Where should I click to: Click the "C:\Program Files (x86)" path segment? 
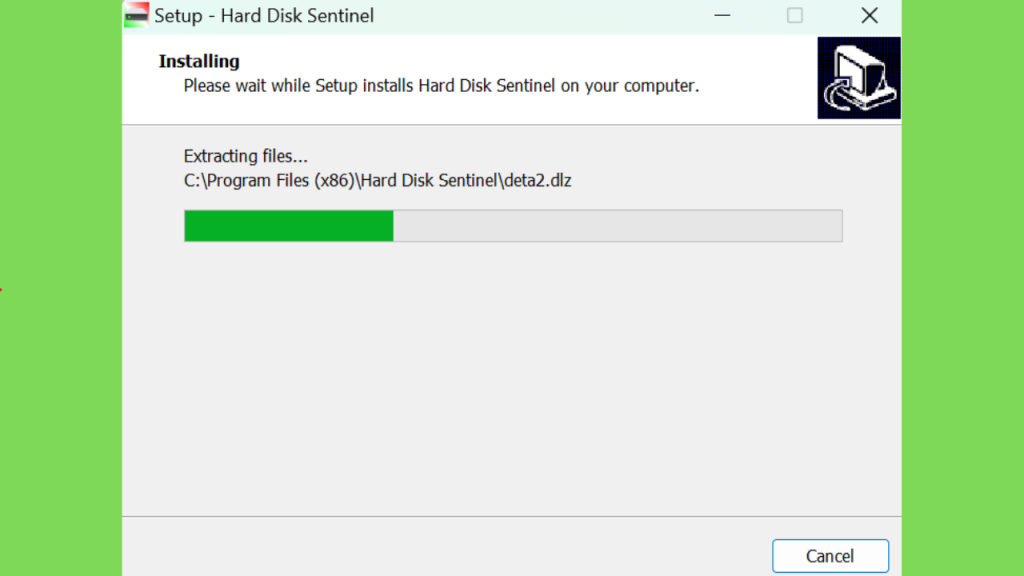click(x=269, y=181)
